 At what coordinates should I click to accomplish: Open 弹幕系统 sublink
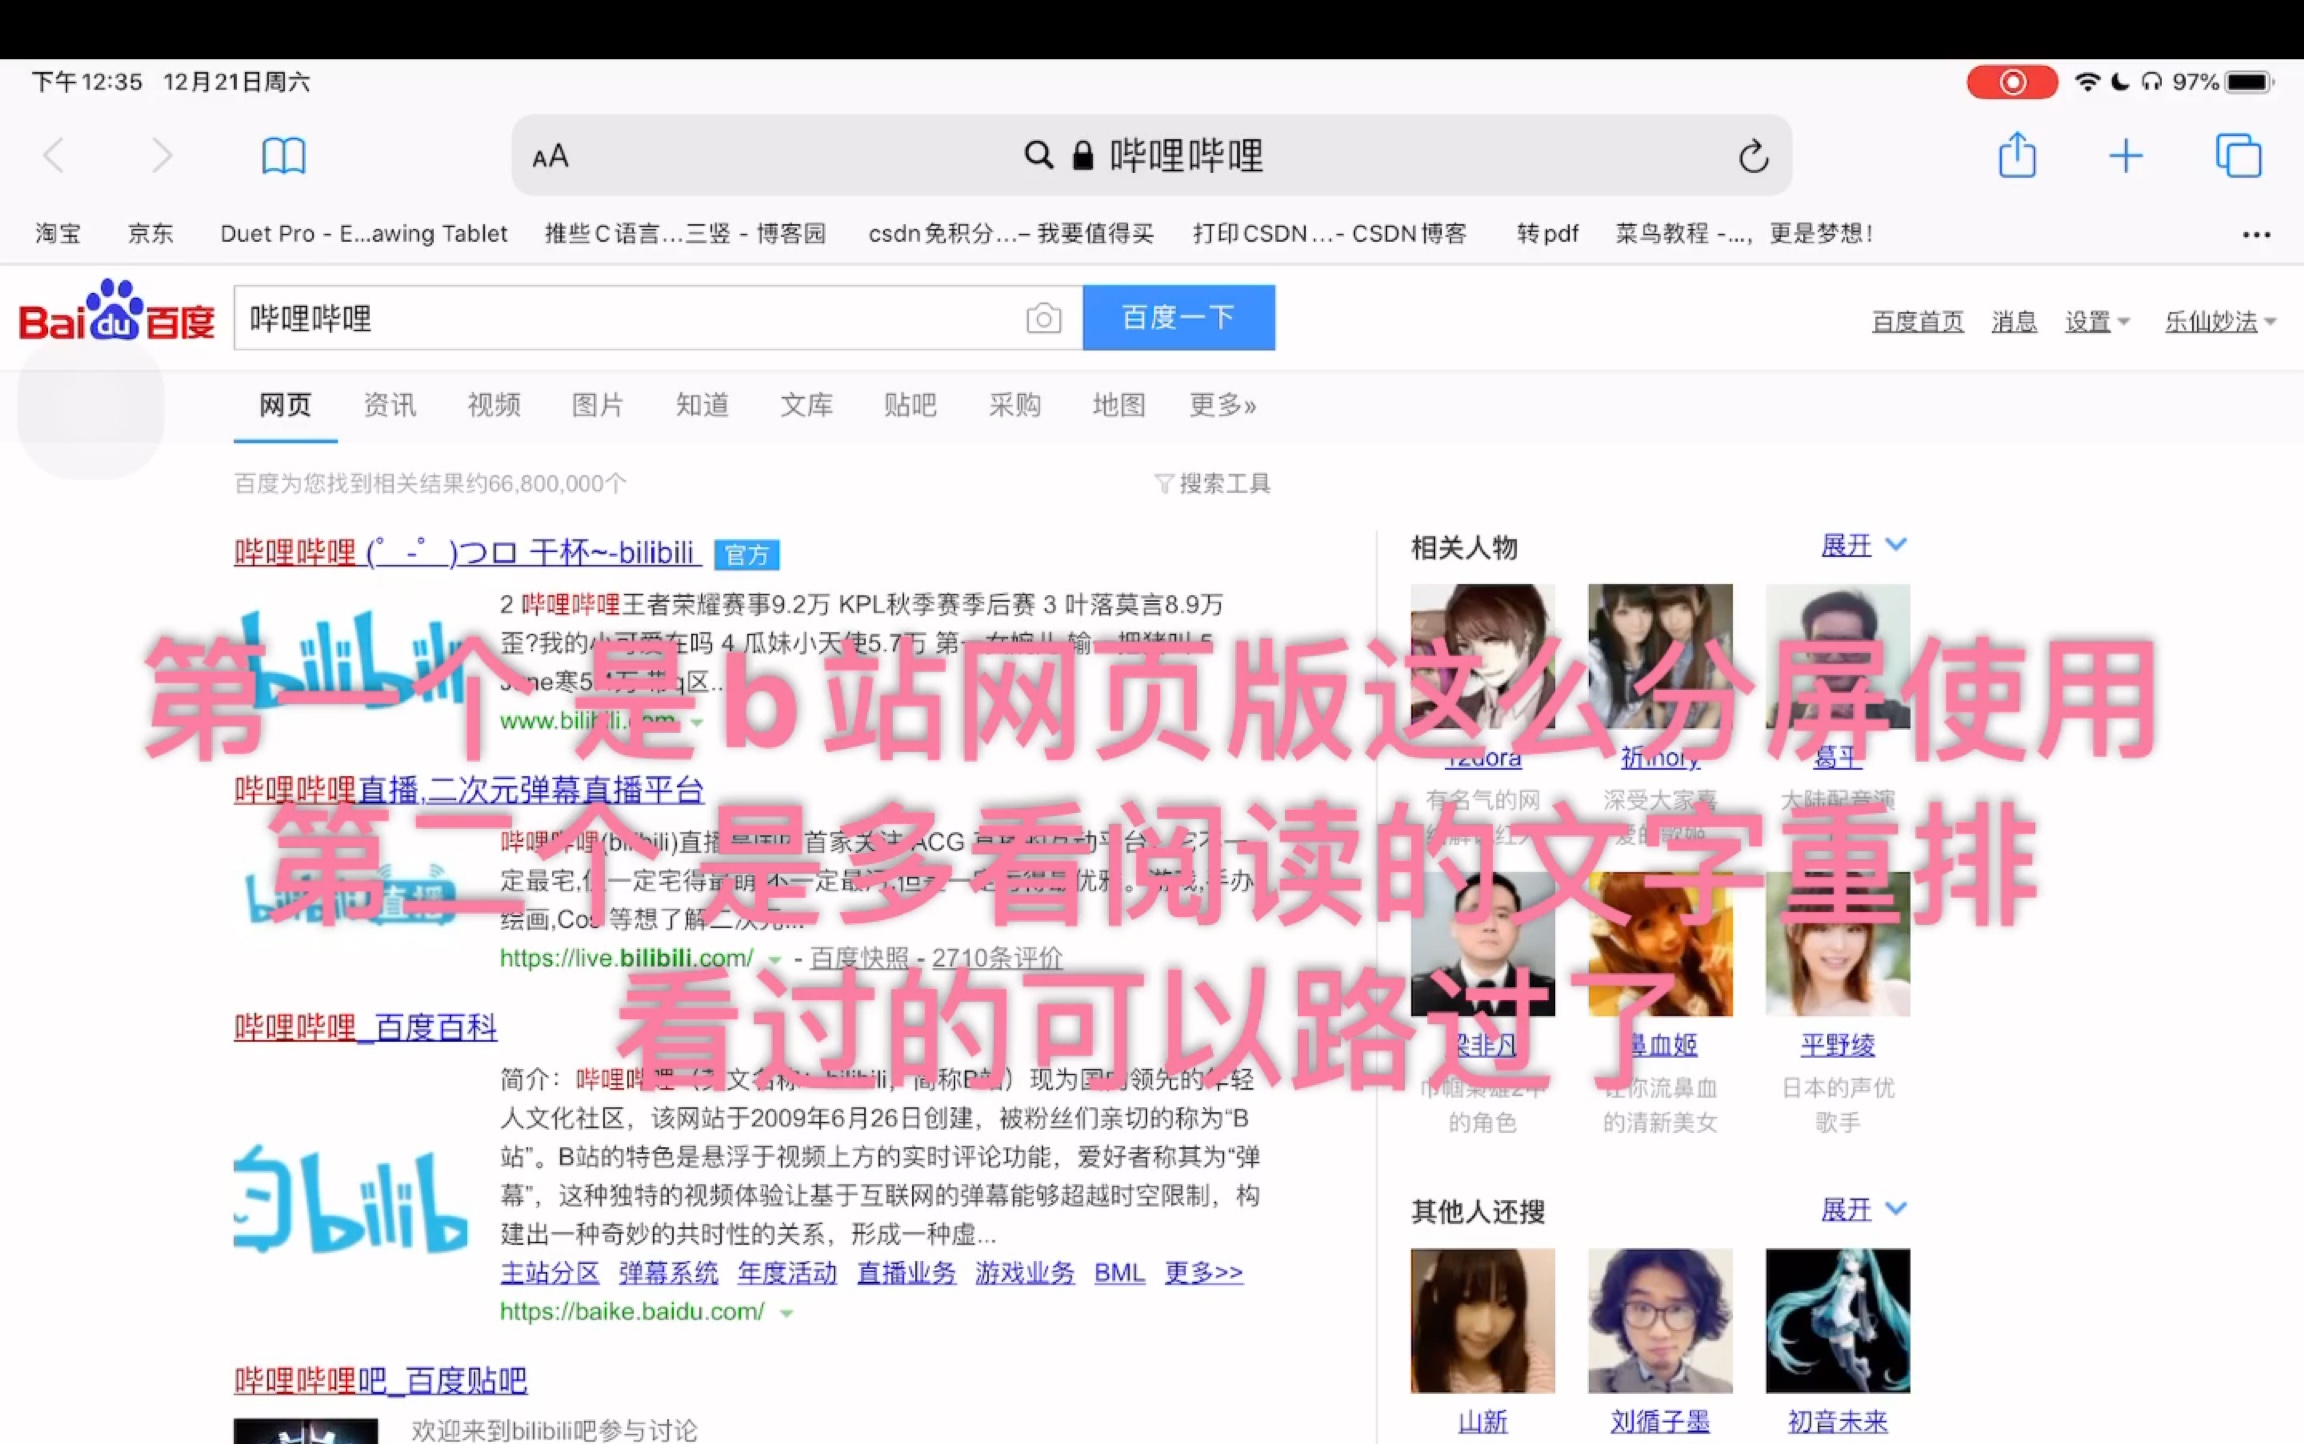point(668,1273)
